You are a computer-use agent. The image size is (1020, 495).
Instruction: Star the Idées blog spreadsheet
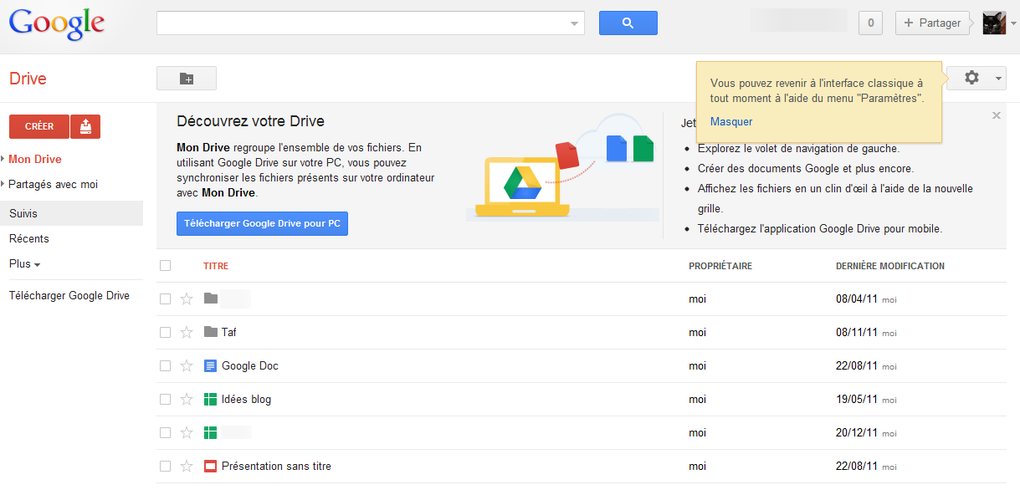pos(187,399)
